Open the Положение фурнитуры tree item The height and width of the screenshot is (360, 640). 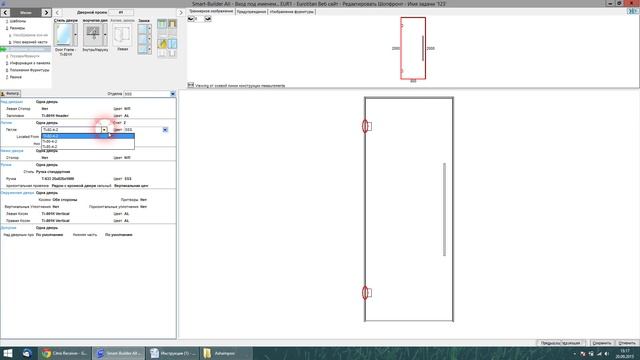[29, 70]
